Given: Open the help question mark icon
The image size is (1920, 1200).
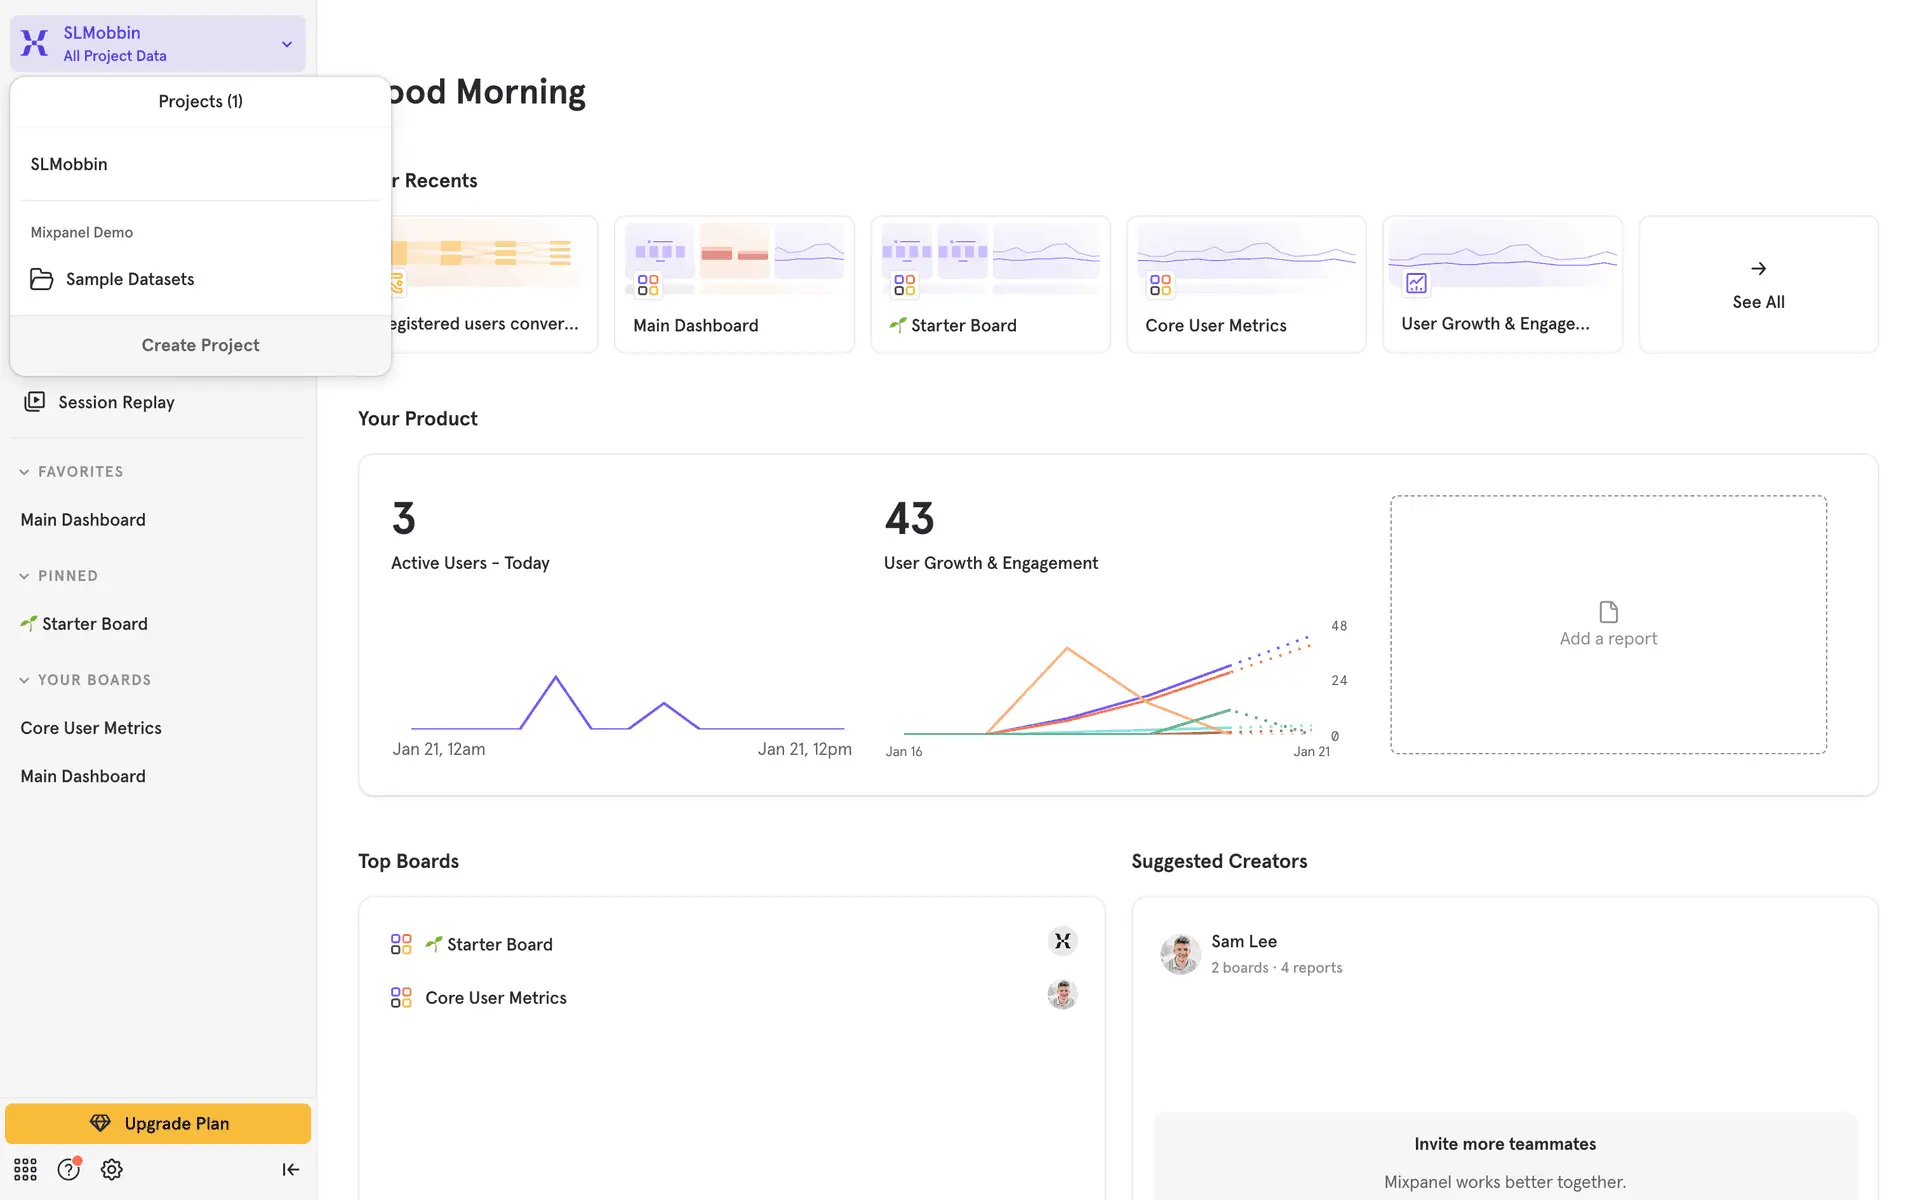Looking at the screenshot, I should tap(68, 1169).
